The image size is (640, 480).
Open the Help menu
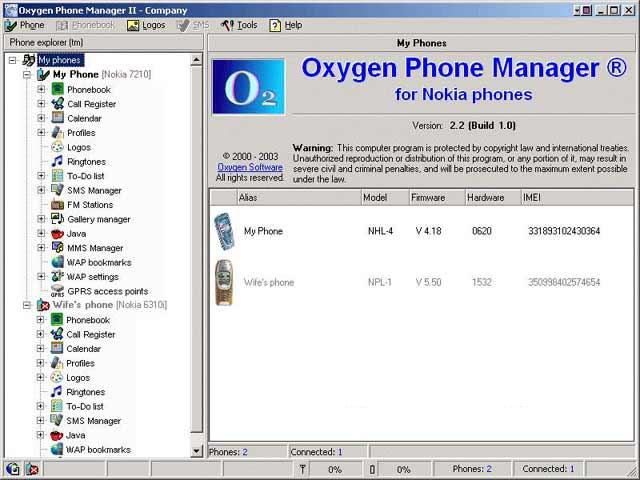(286, 25)
